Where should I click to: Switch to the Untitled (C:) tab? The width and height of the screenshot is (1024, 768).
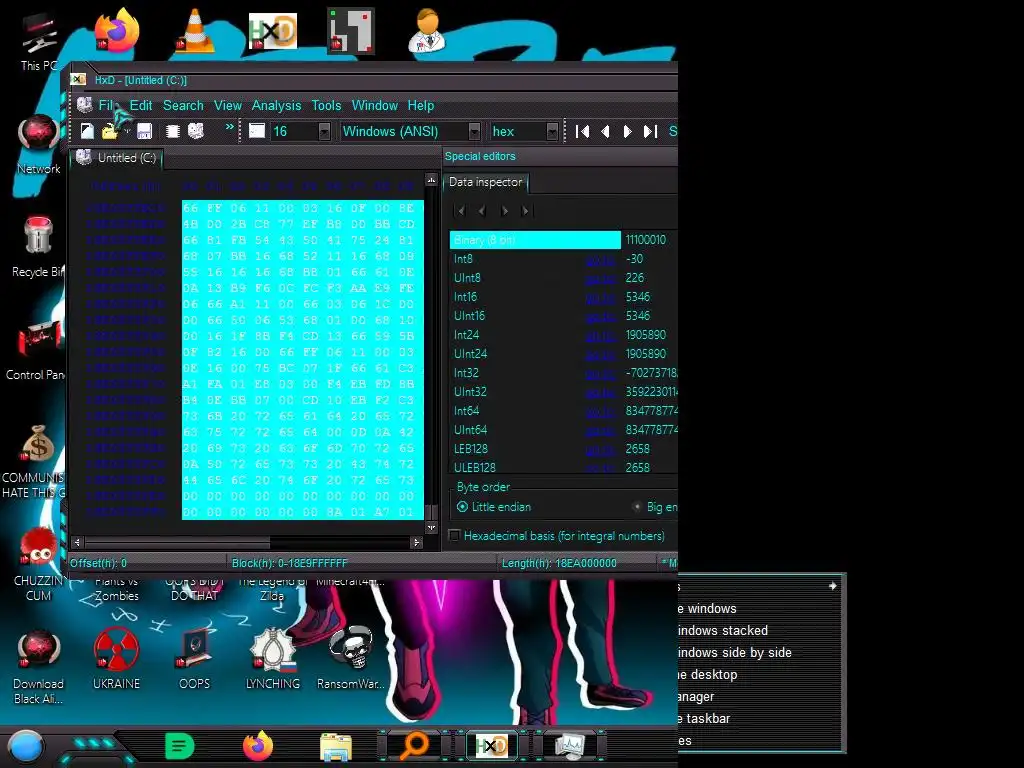click(116, 158)
